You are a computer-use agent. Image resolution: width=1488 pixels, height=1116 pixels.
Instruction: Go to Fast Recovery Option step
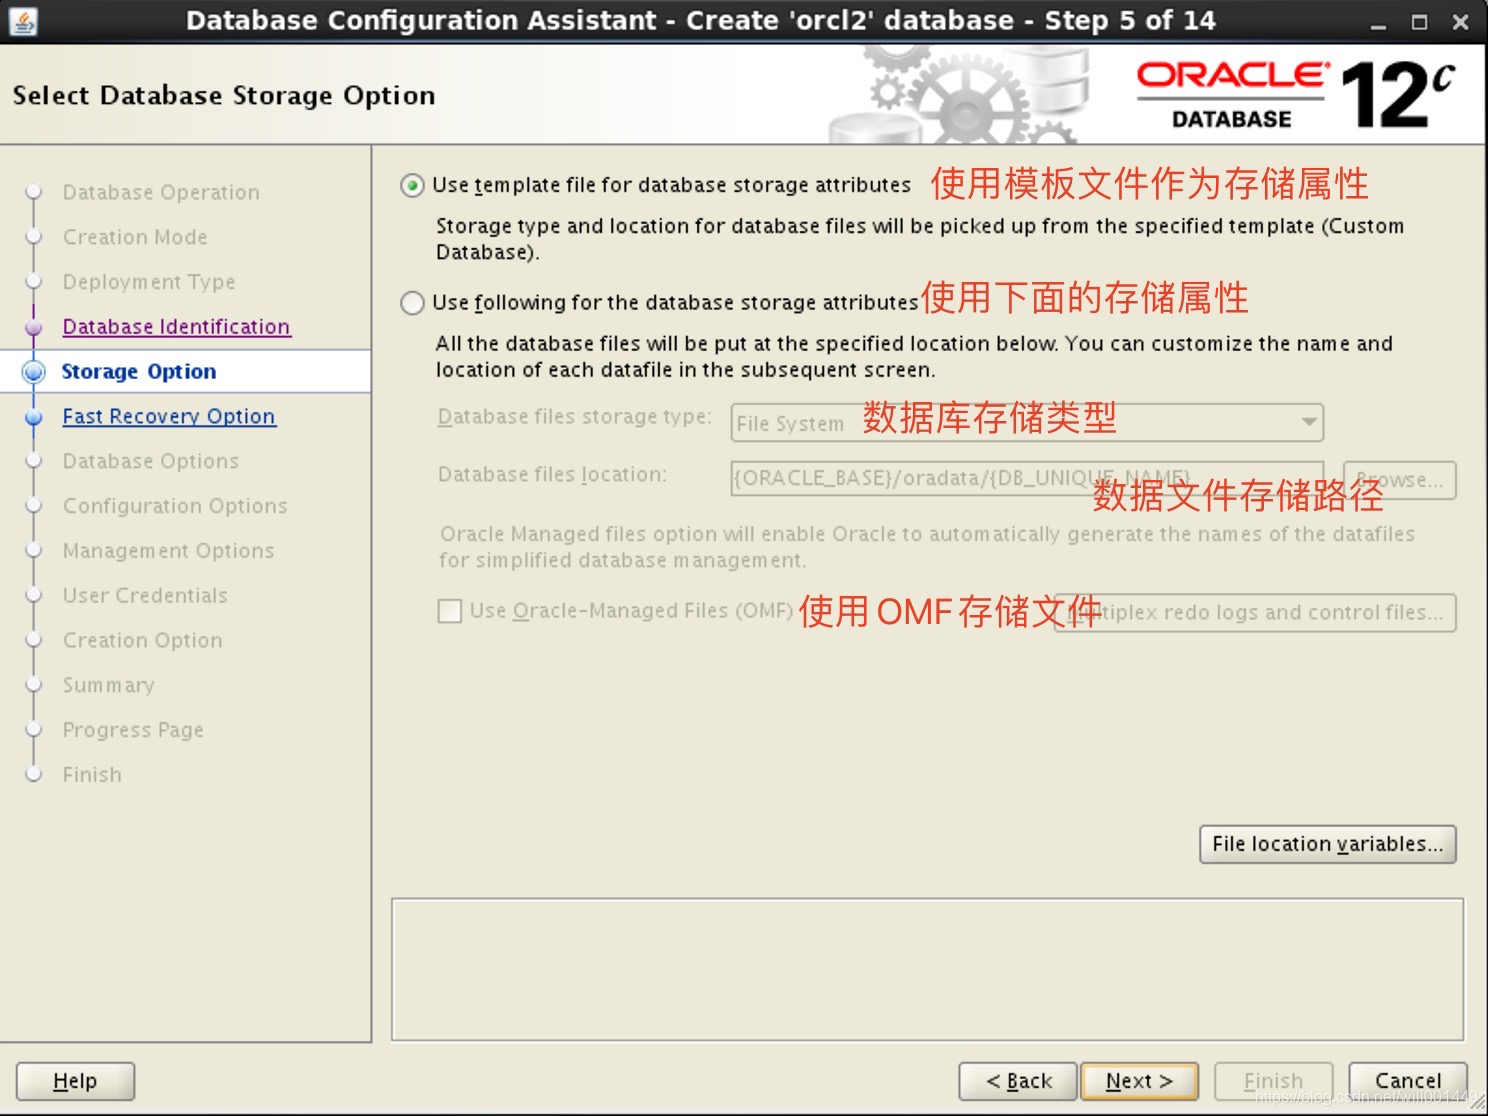tap(169, 416)
